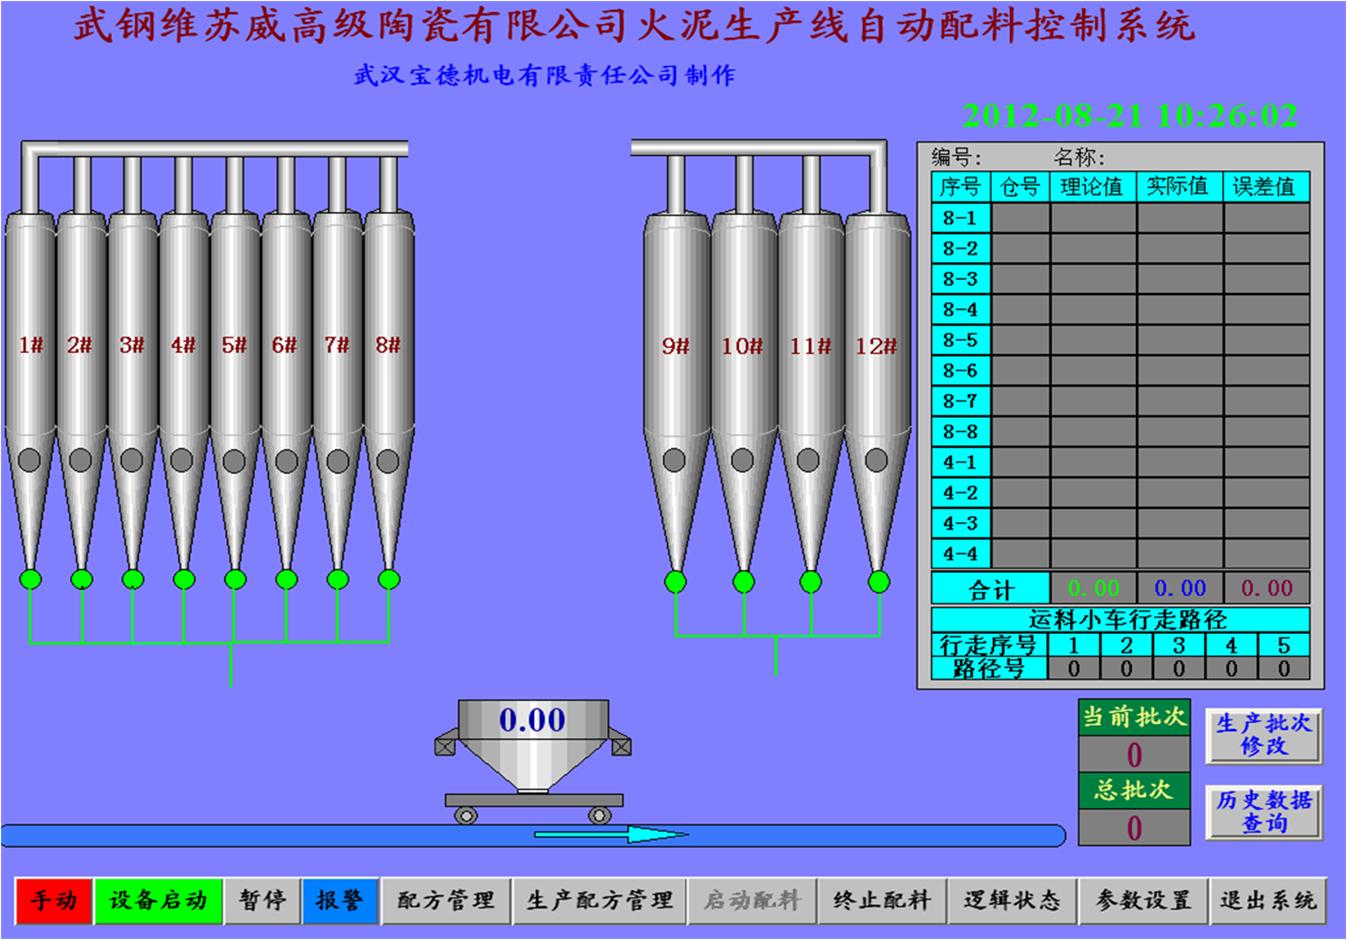Select silo 8# tank
The image size is (1347, 940).
(388, 390)
